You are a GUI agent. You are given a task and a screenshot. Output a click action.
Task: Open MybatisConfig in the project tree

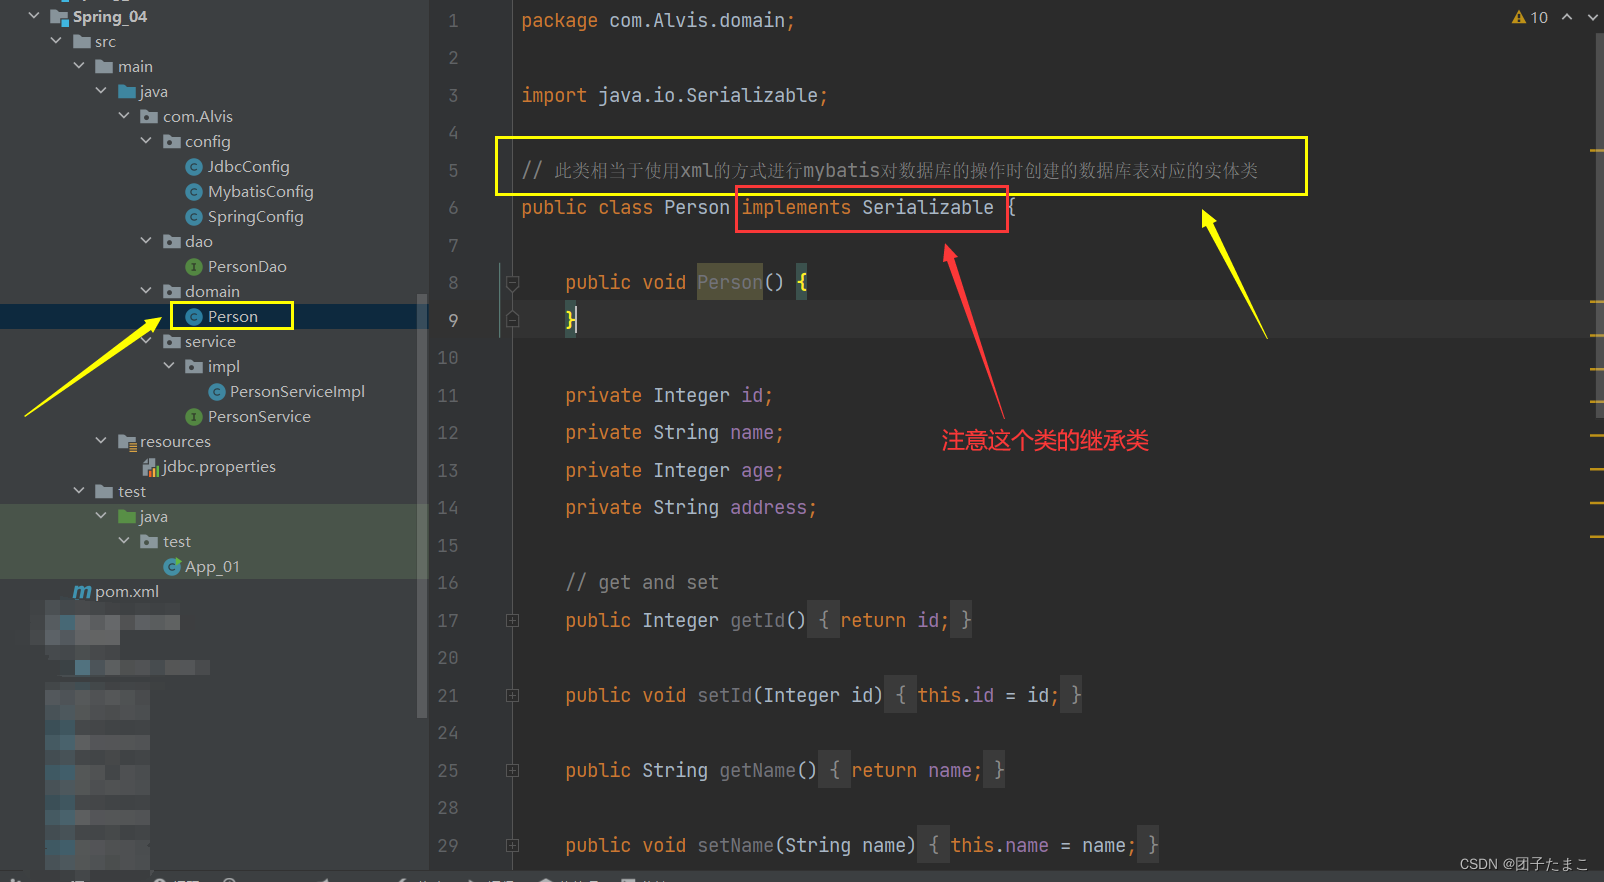[260, 192]
